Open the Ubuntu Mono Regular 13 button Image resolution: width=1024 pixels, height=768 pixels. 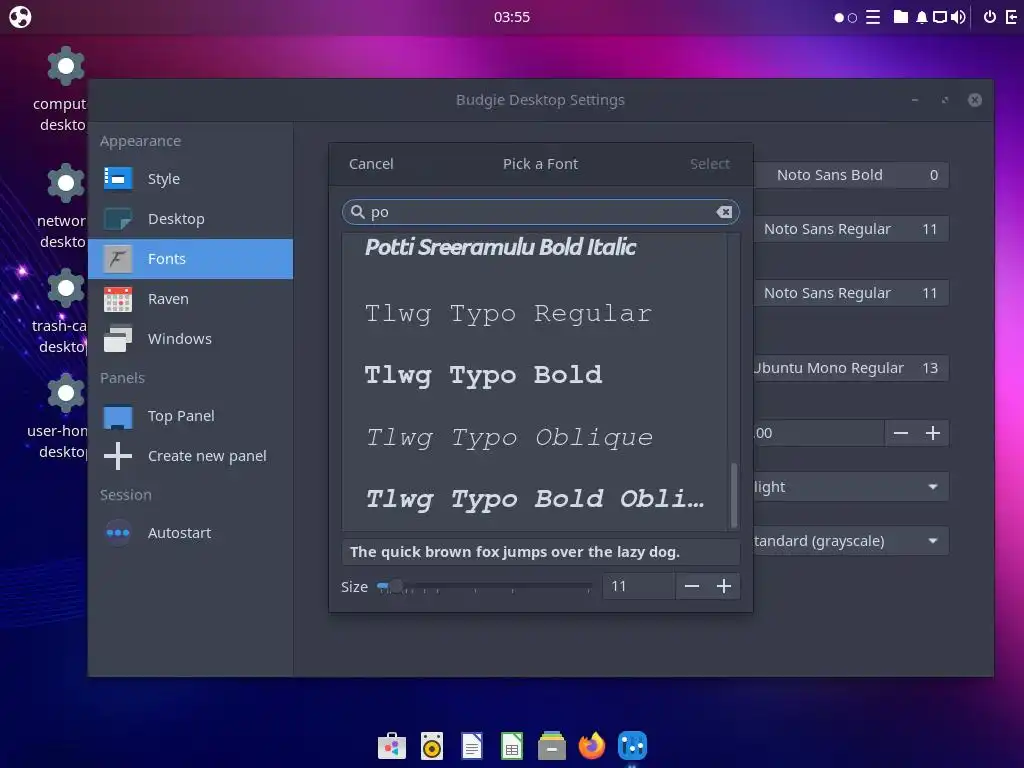851,368
